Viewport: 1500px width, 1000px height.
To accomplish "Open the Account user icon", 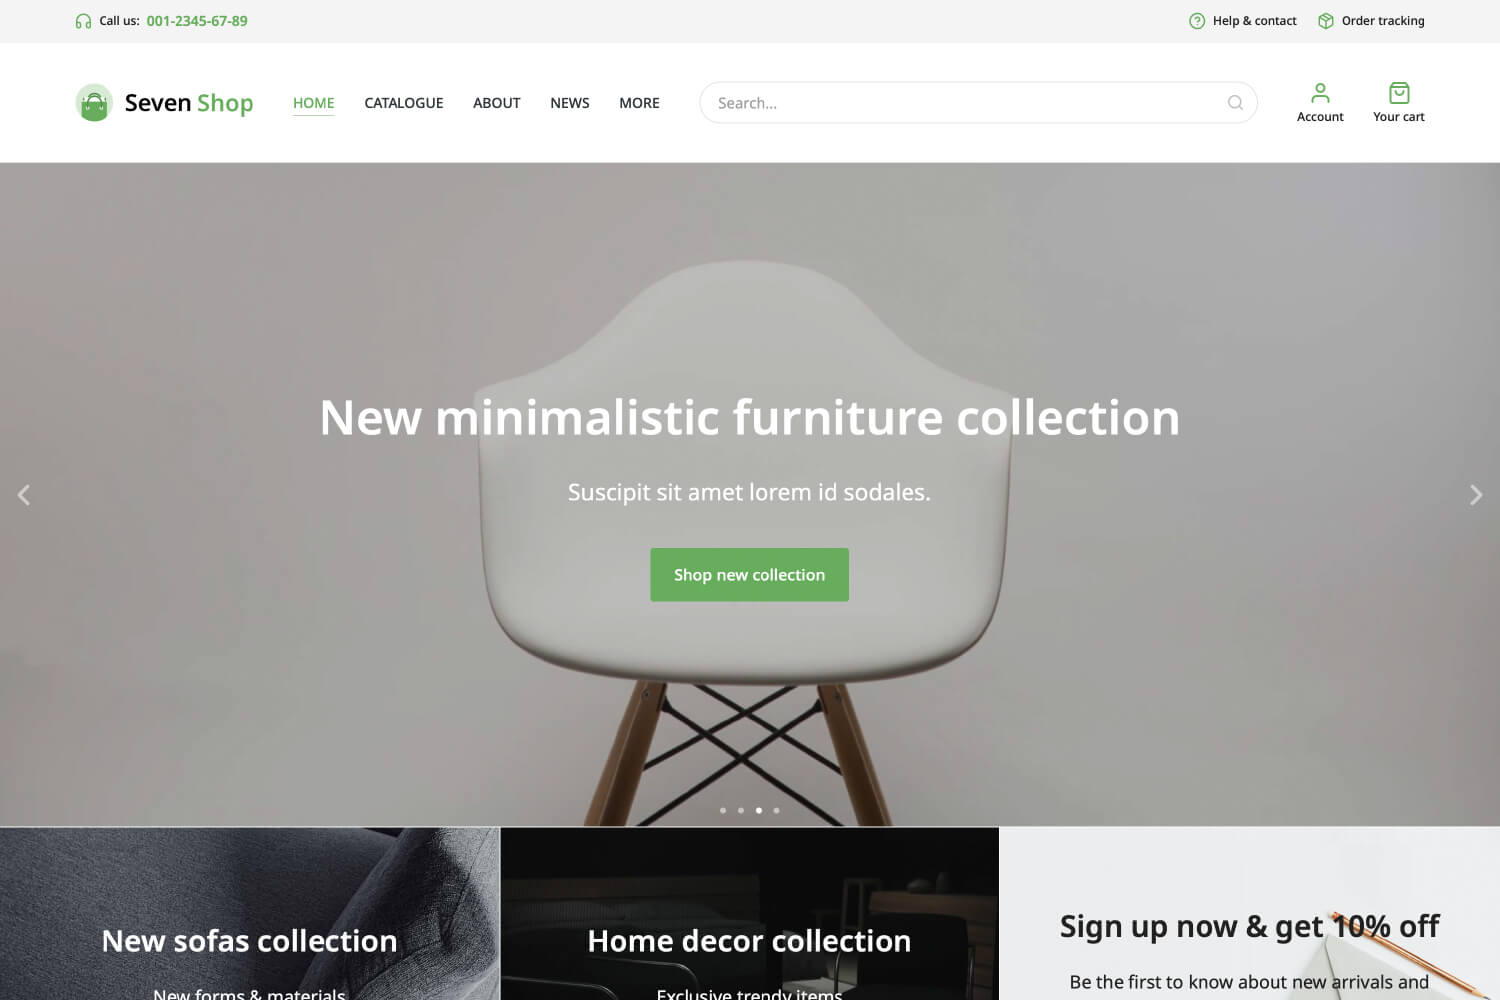I will pos(1320,93).
